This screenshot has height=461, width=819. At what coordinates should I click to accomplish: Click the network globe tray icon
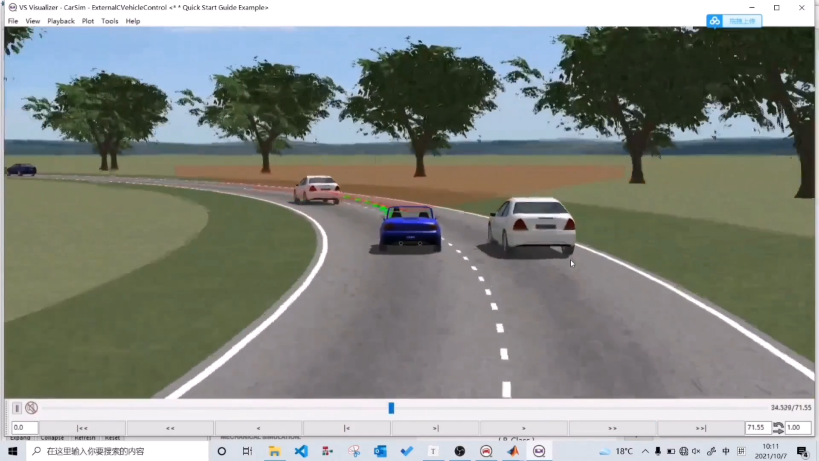pyautogui.click(x=684, y=451)
